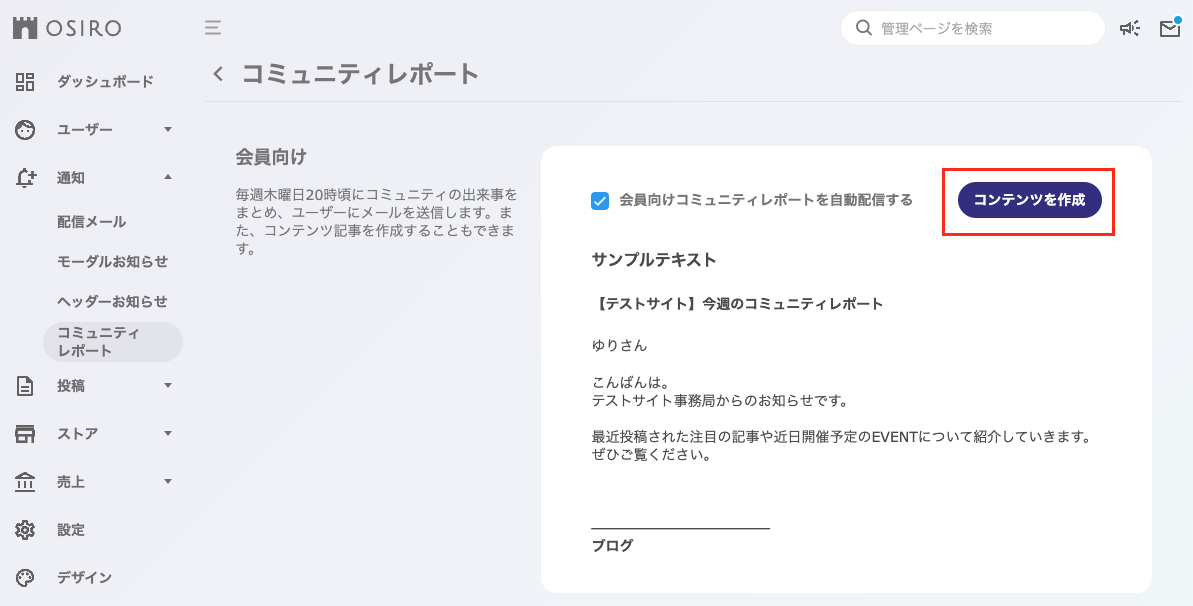Click the コンテンツを作成 button
Screen dimensions: 1193x606
point(1029,200)
